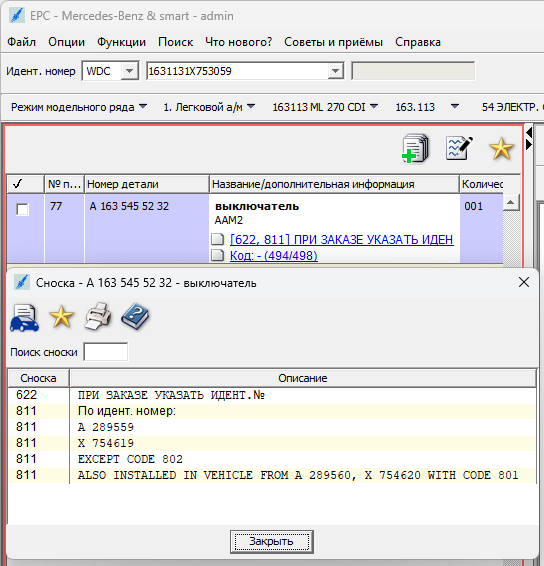
Task: Click the EPC icon in Сноска dialog title
Action: [x=22, y=282]
